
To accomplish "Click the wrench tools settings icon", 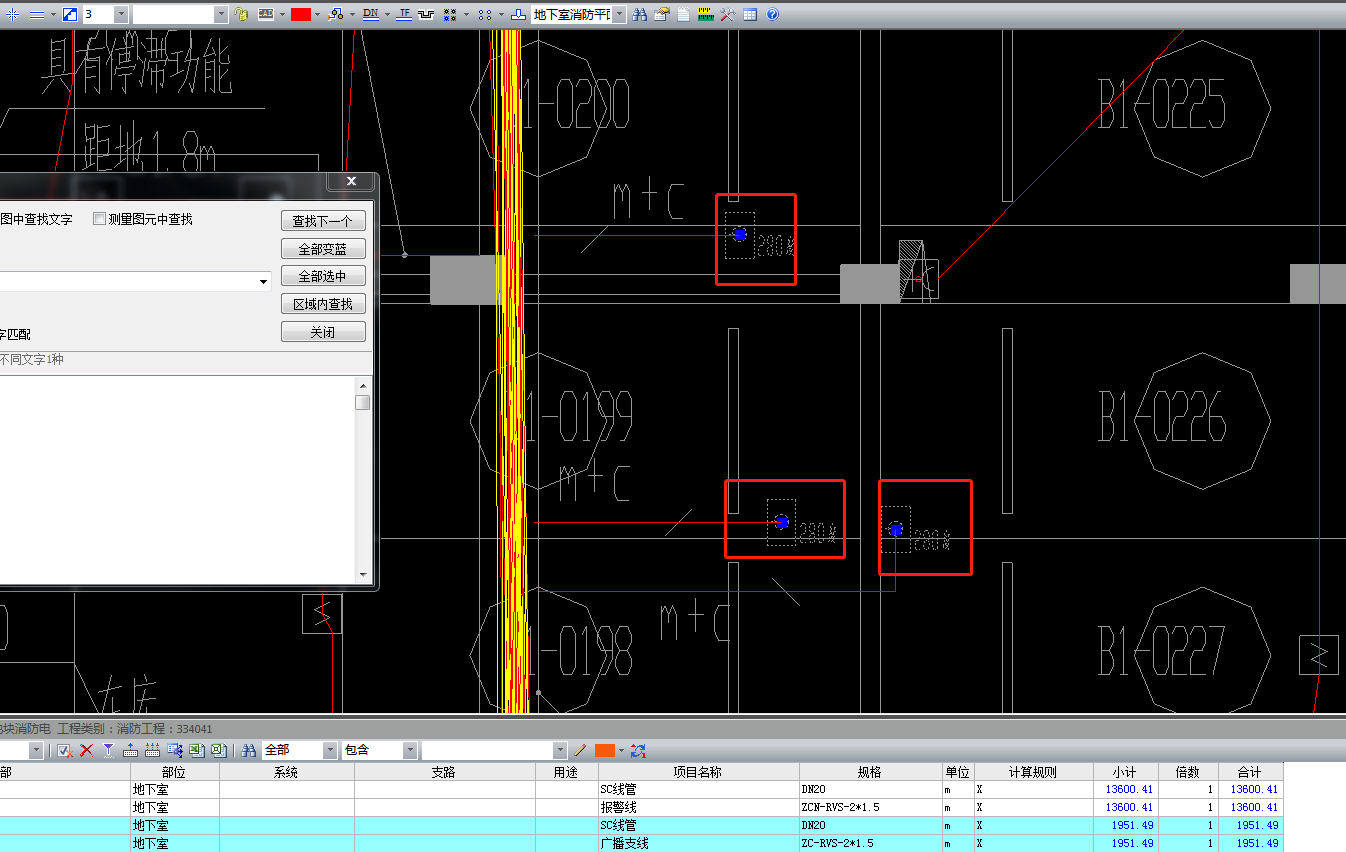I will (727, 14).
